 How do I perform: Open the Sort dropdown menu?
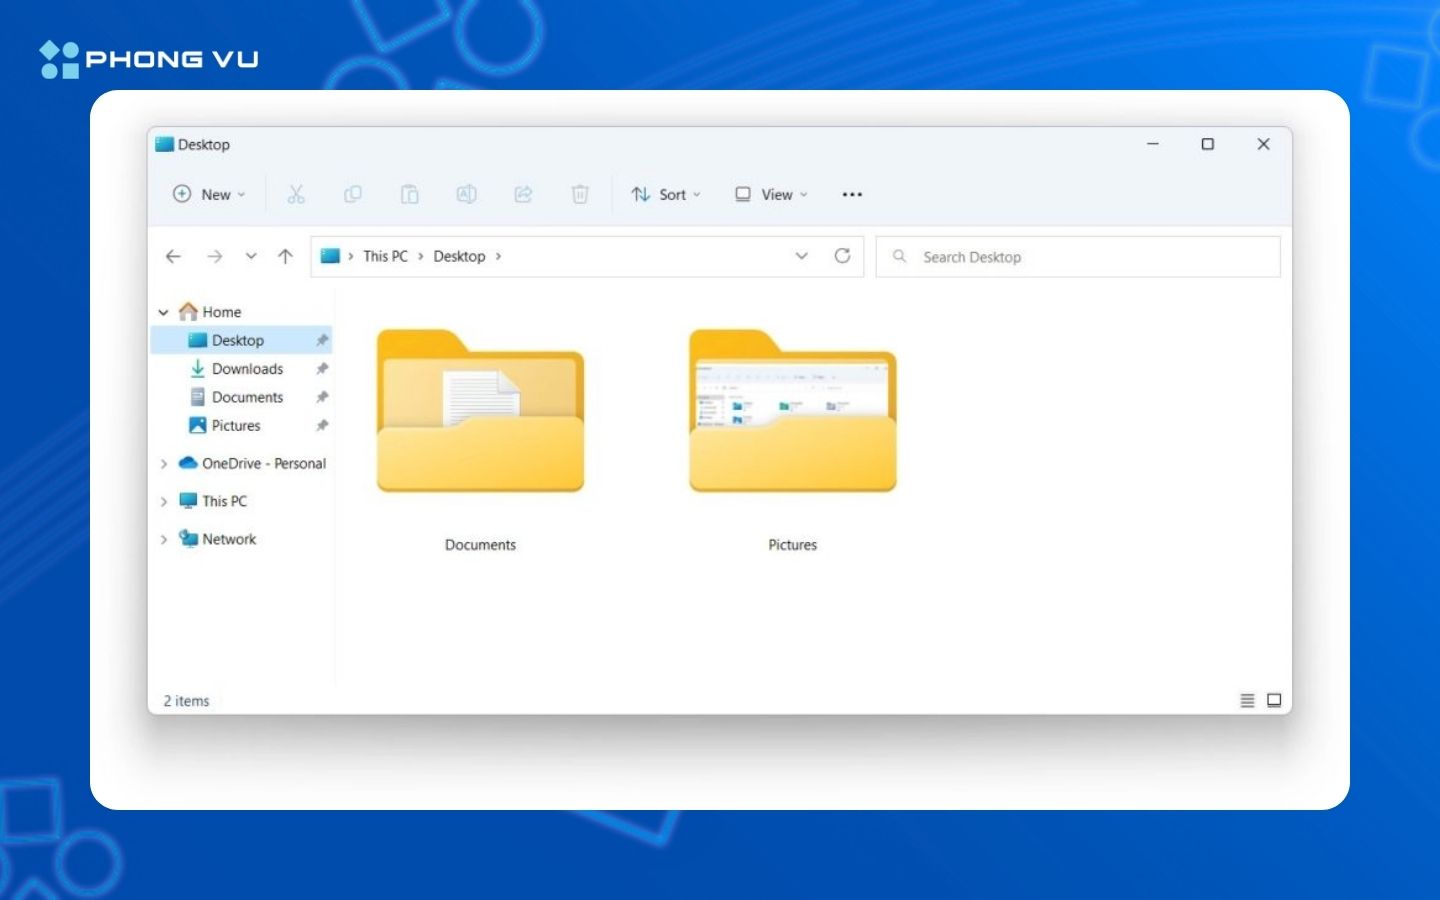666,194
